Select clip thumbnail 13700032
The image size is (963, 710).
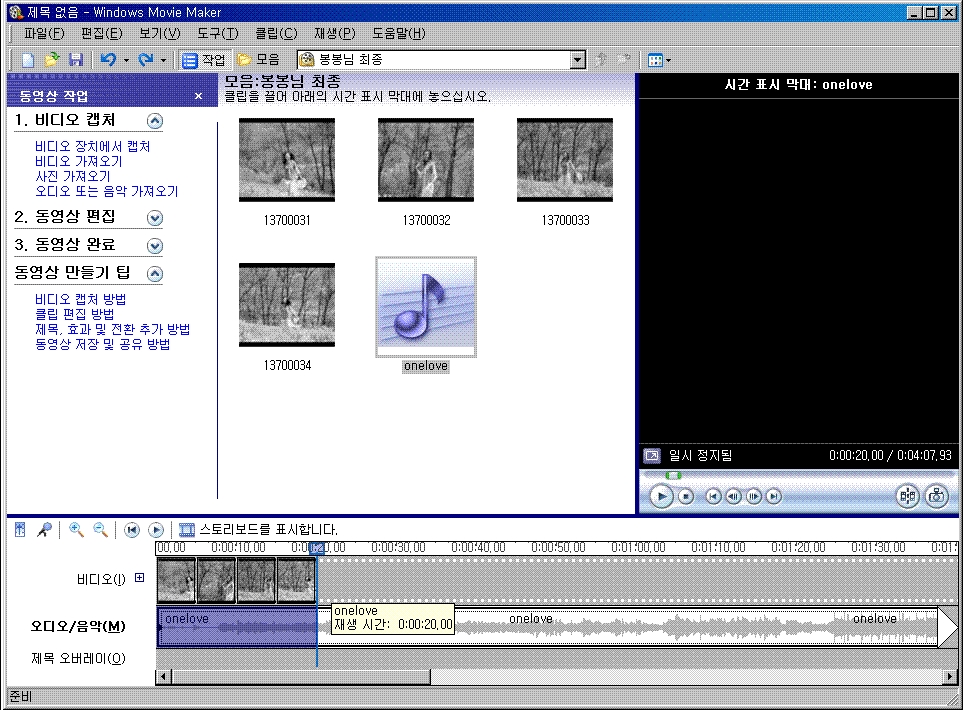pyautogui.click(x=426, y=160)
